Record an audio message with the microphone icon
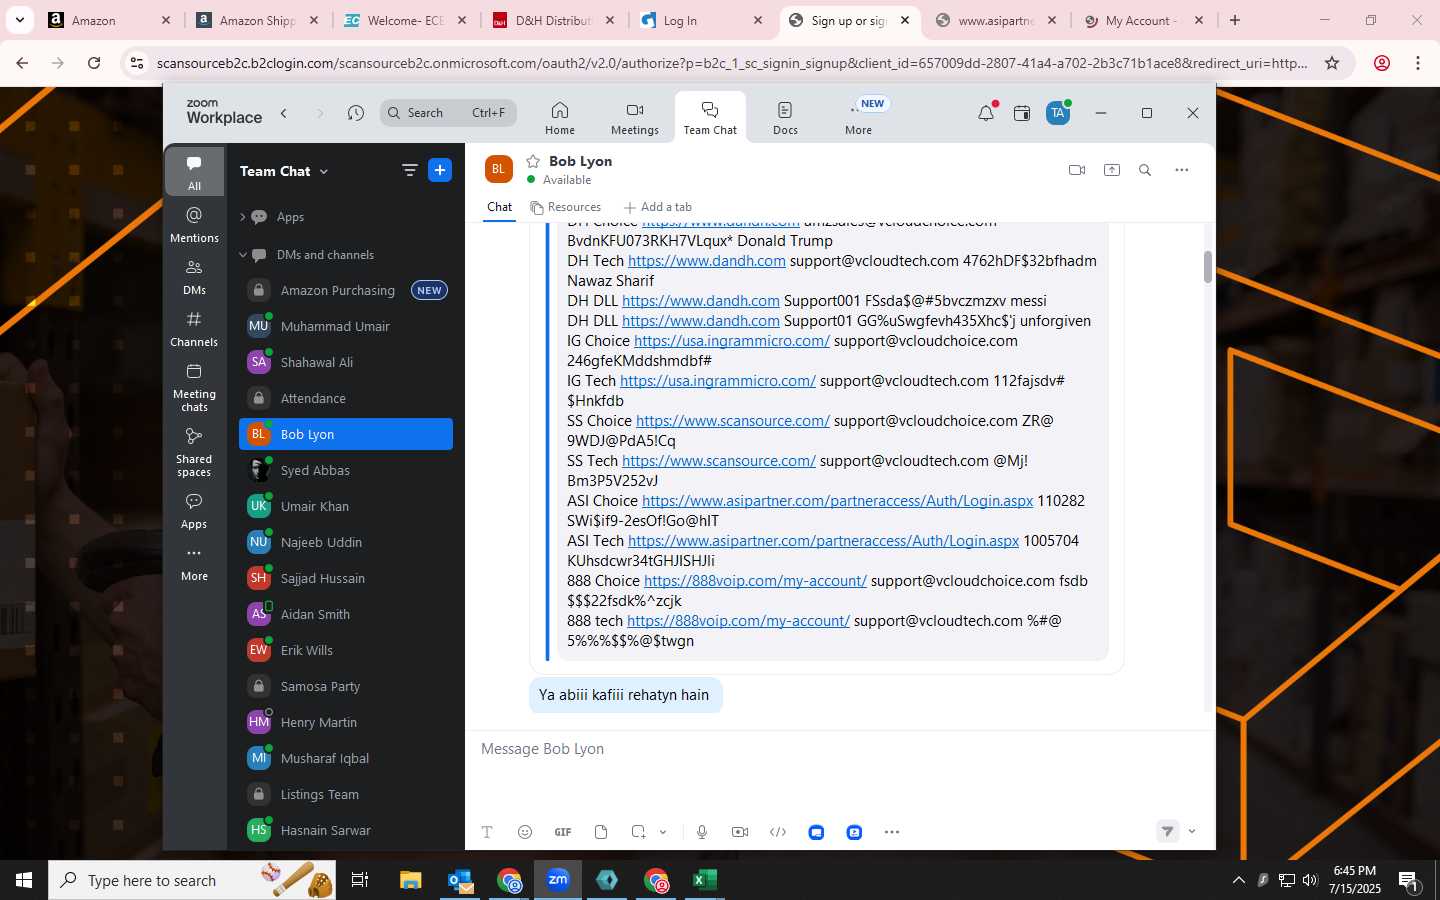The image size is (1440, 900). pyautogui.click(x=702, y=832)
